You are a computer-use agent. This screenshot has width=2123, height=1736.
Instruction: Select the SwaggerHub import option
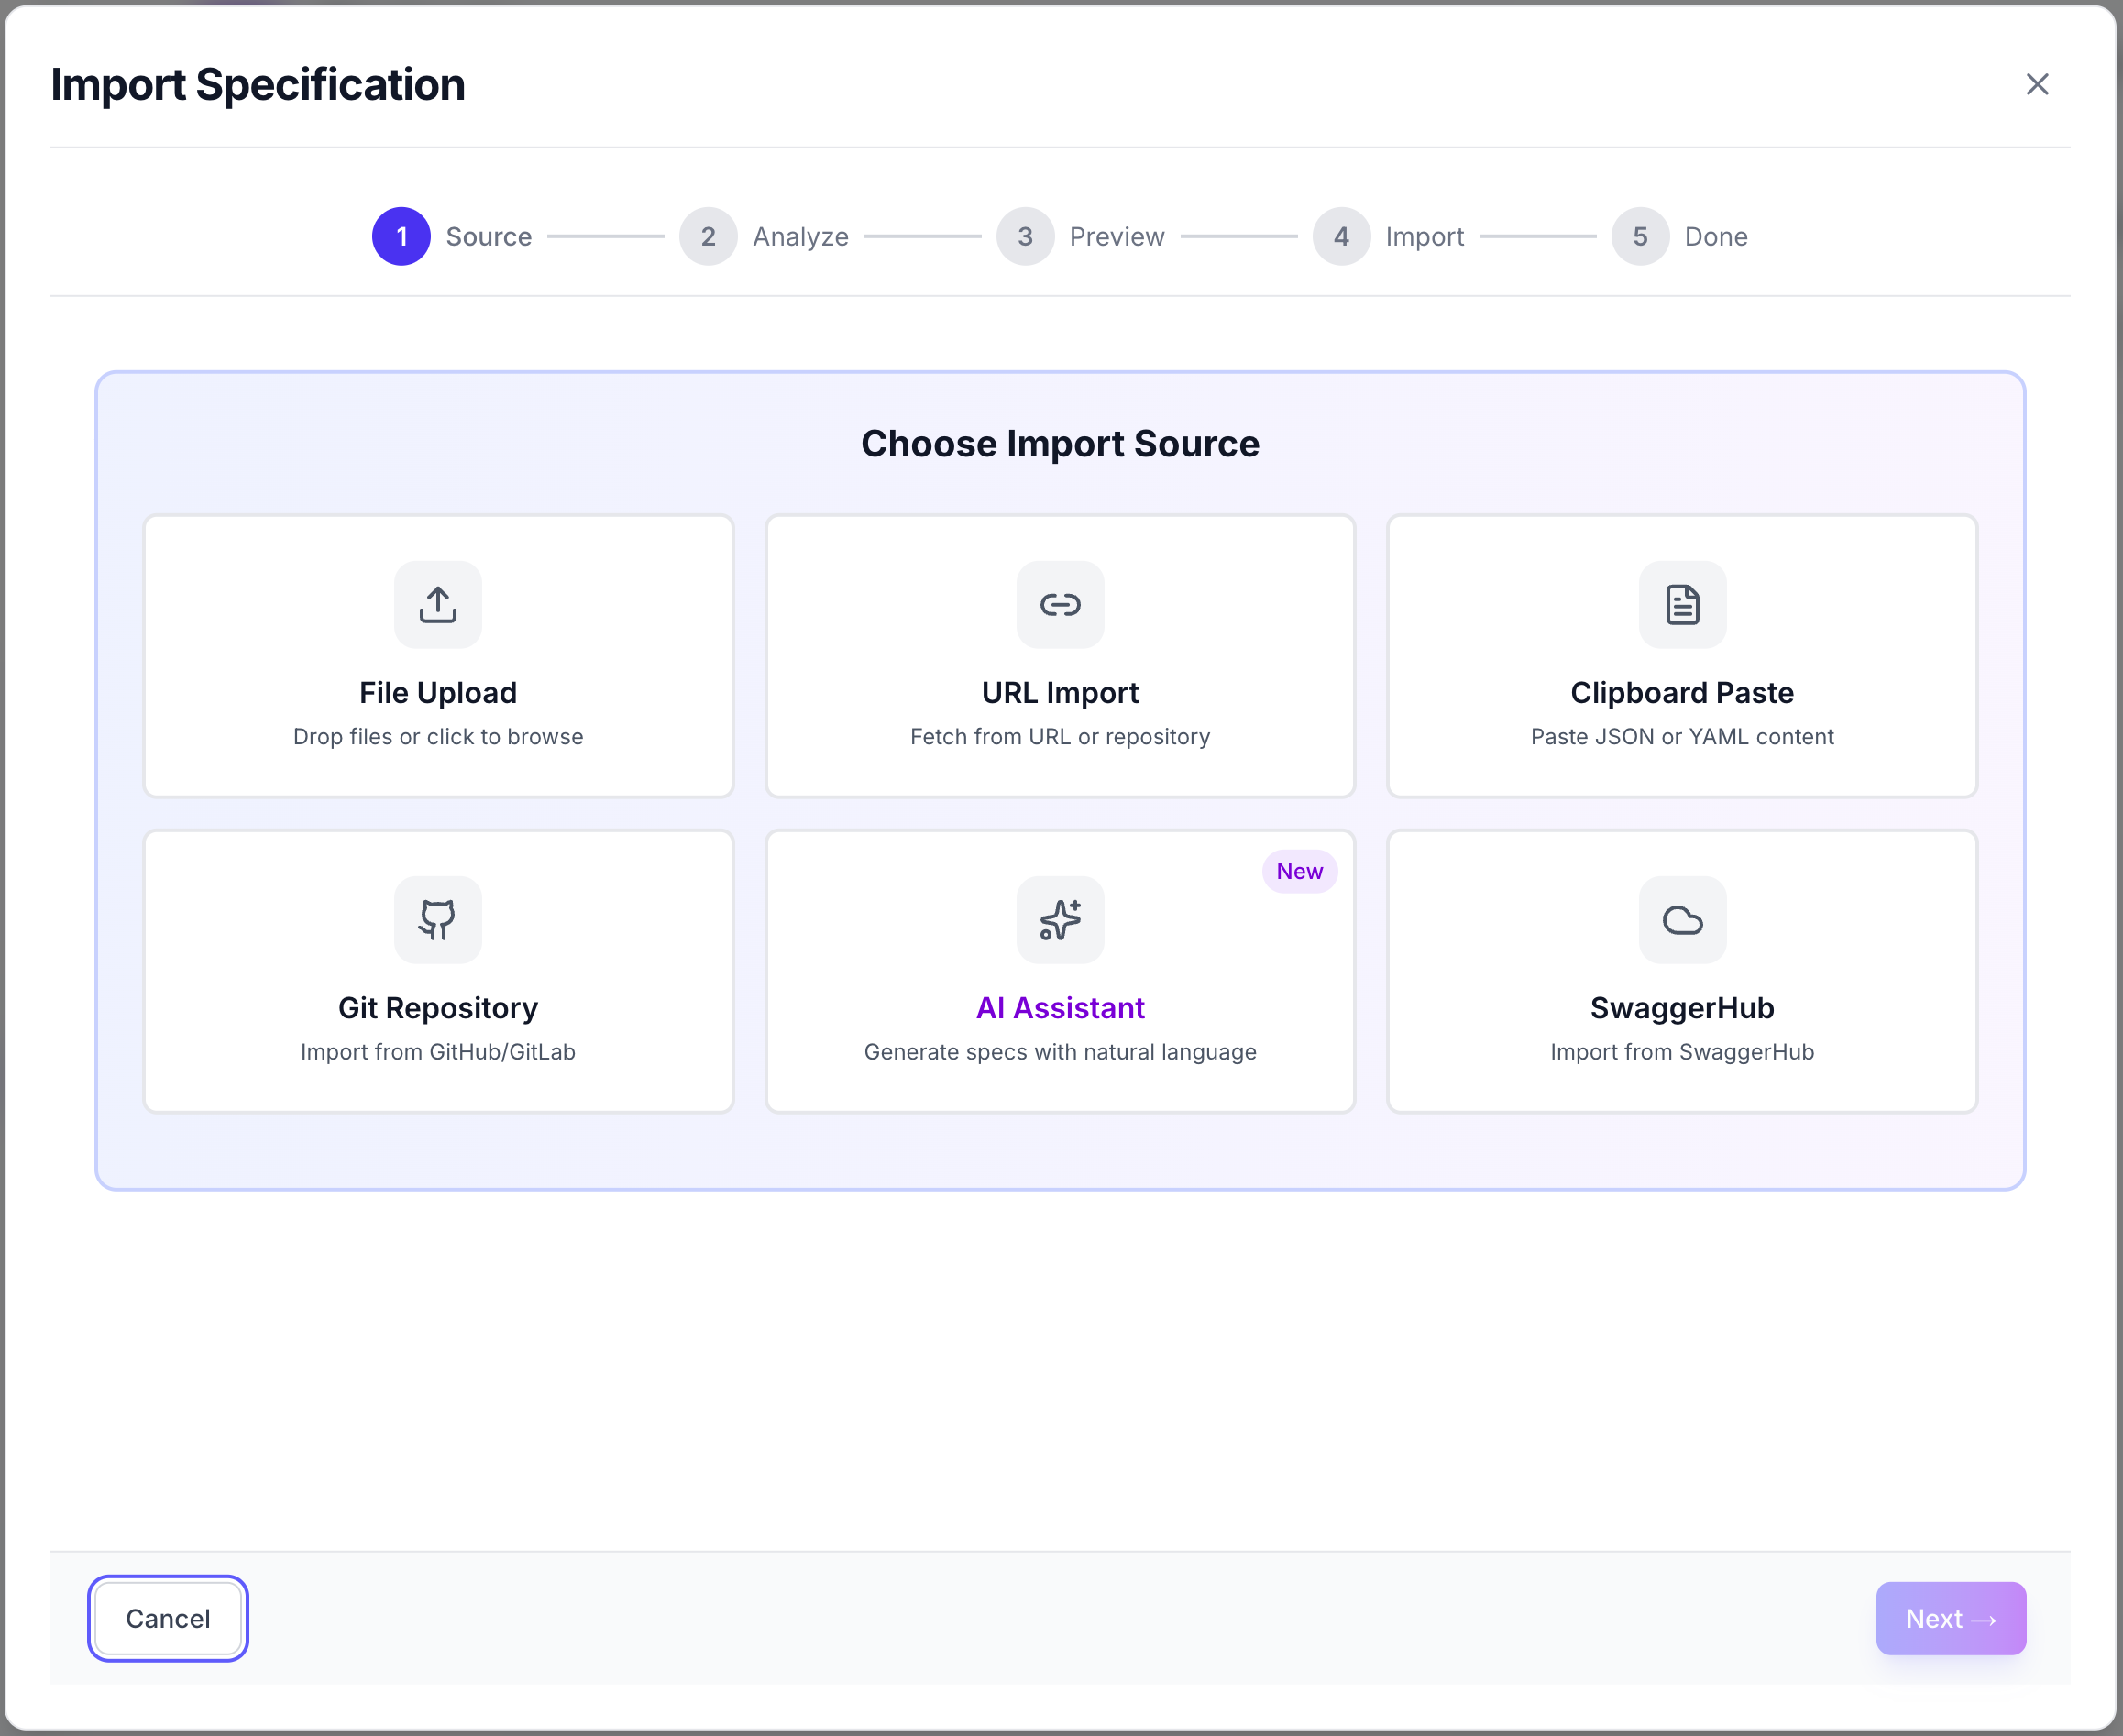click(x=1681, y=970)
